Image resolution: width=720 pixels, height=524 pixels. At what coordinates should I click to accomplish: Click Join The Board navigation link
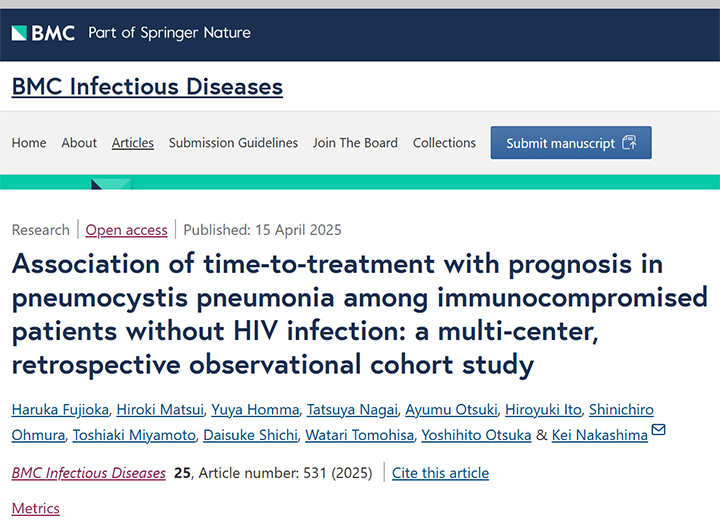click(x=355, y=143)
